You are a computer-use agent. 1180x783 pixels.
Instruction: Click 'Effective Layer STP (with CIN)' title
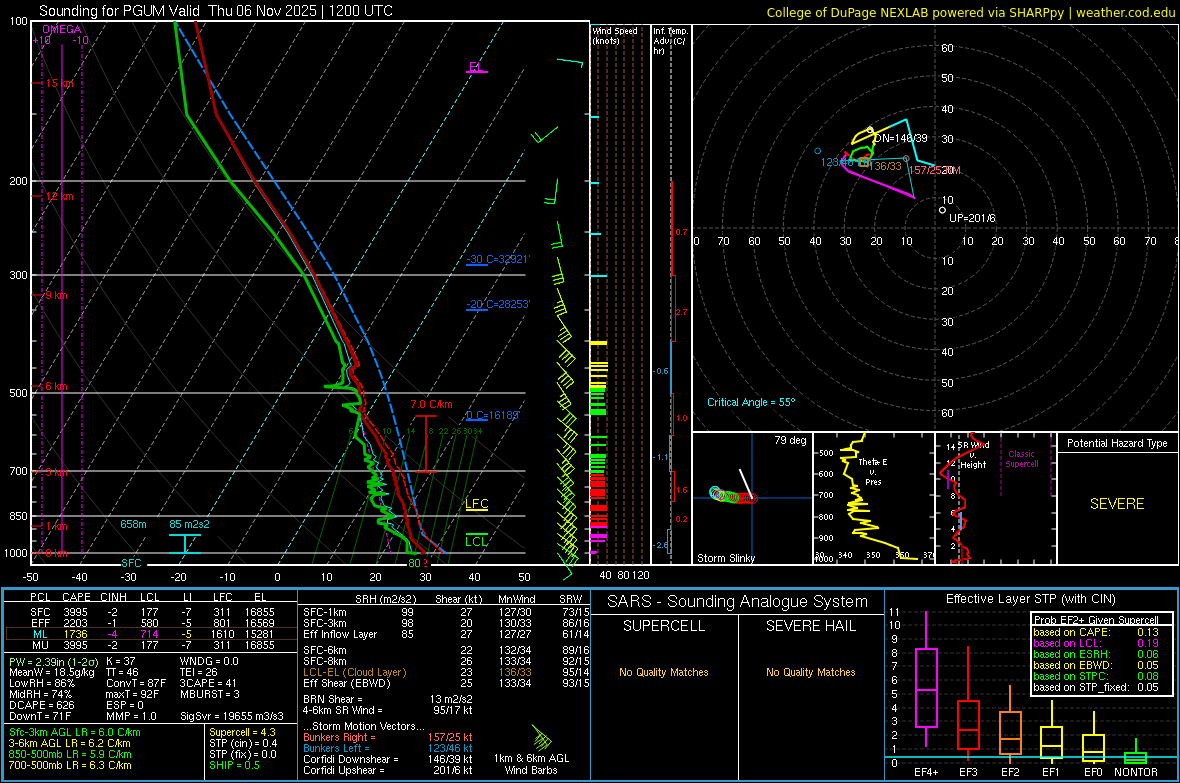point(1030,599)
